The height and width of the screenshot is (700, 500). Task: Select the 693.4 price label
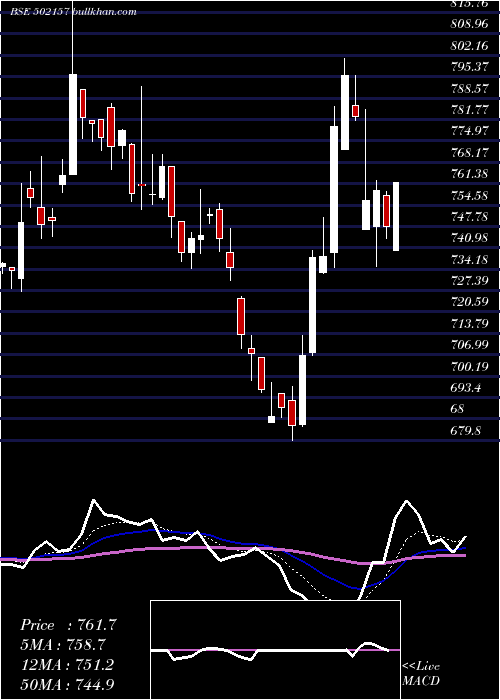tap(466, 388)
